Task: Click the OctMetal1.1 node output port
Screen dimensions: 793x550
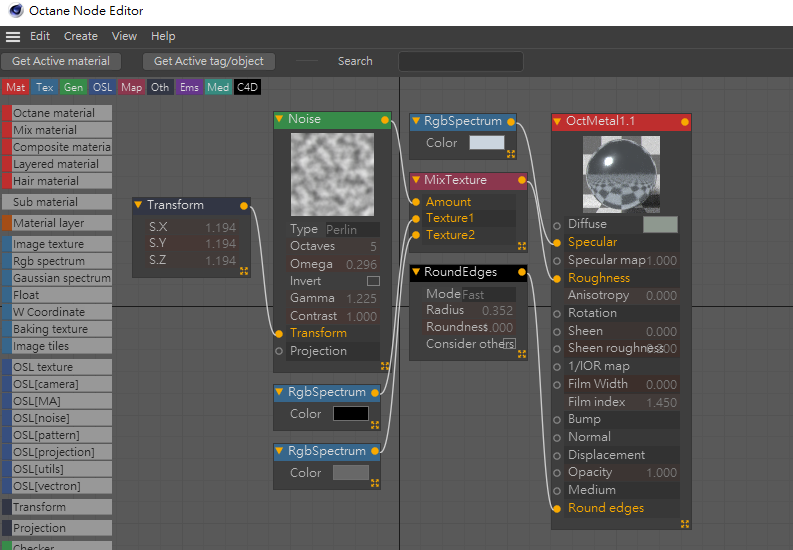Action: tap(685, 122)
